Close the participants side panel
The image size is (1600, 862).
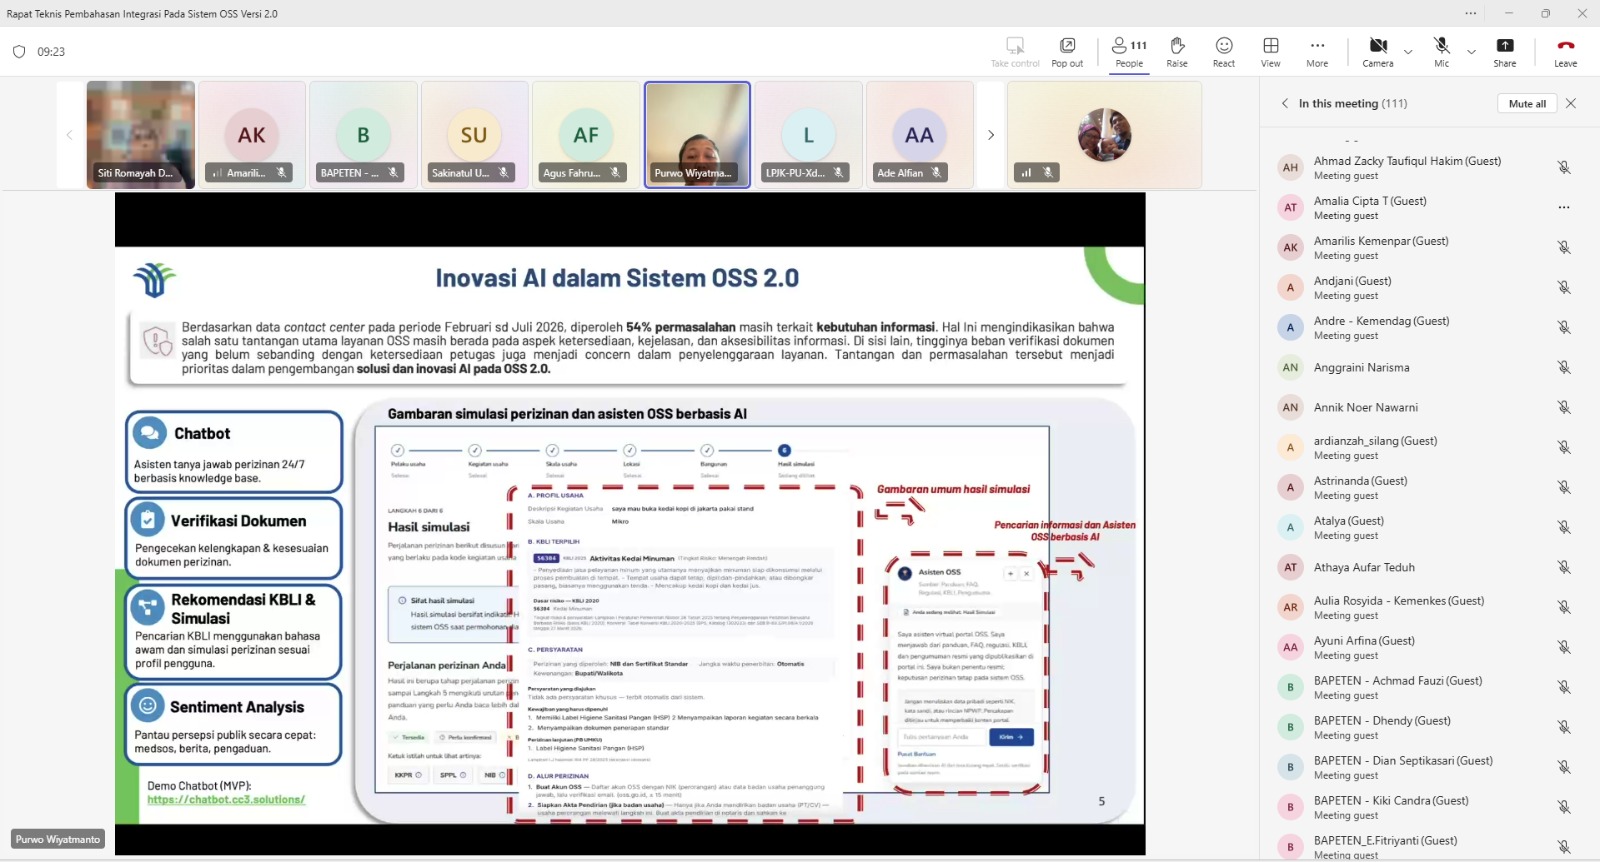[1571, 103]
